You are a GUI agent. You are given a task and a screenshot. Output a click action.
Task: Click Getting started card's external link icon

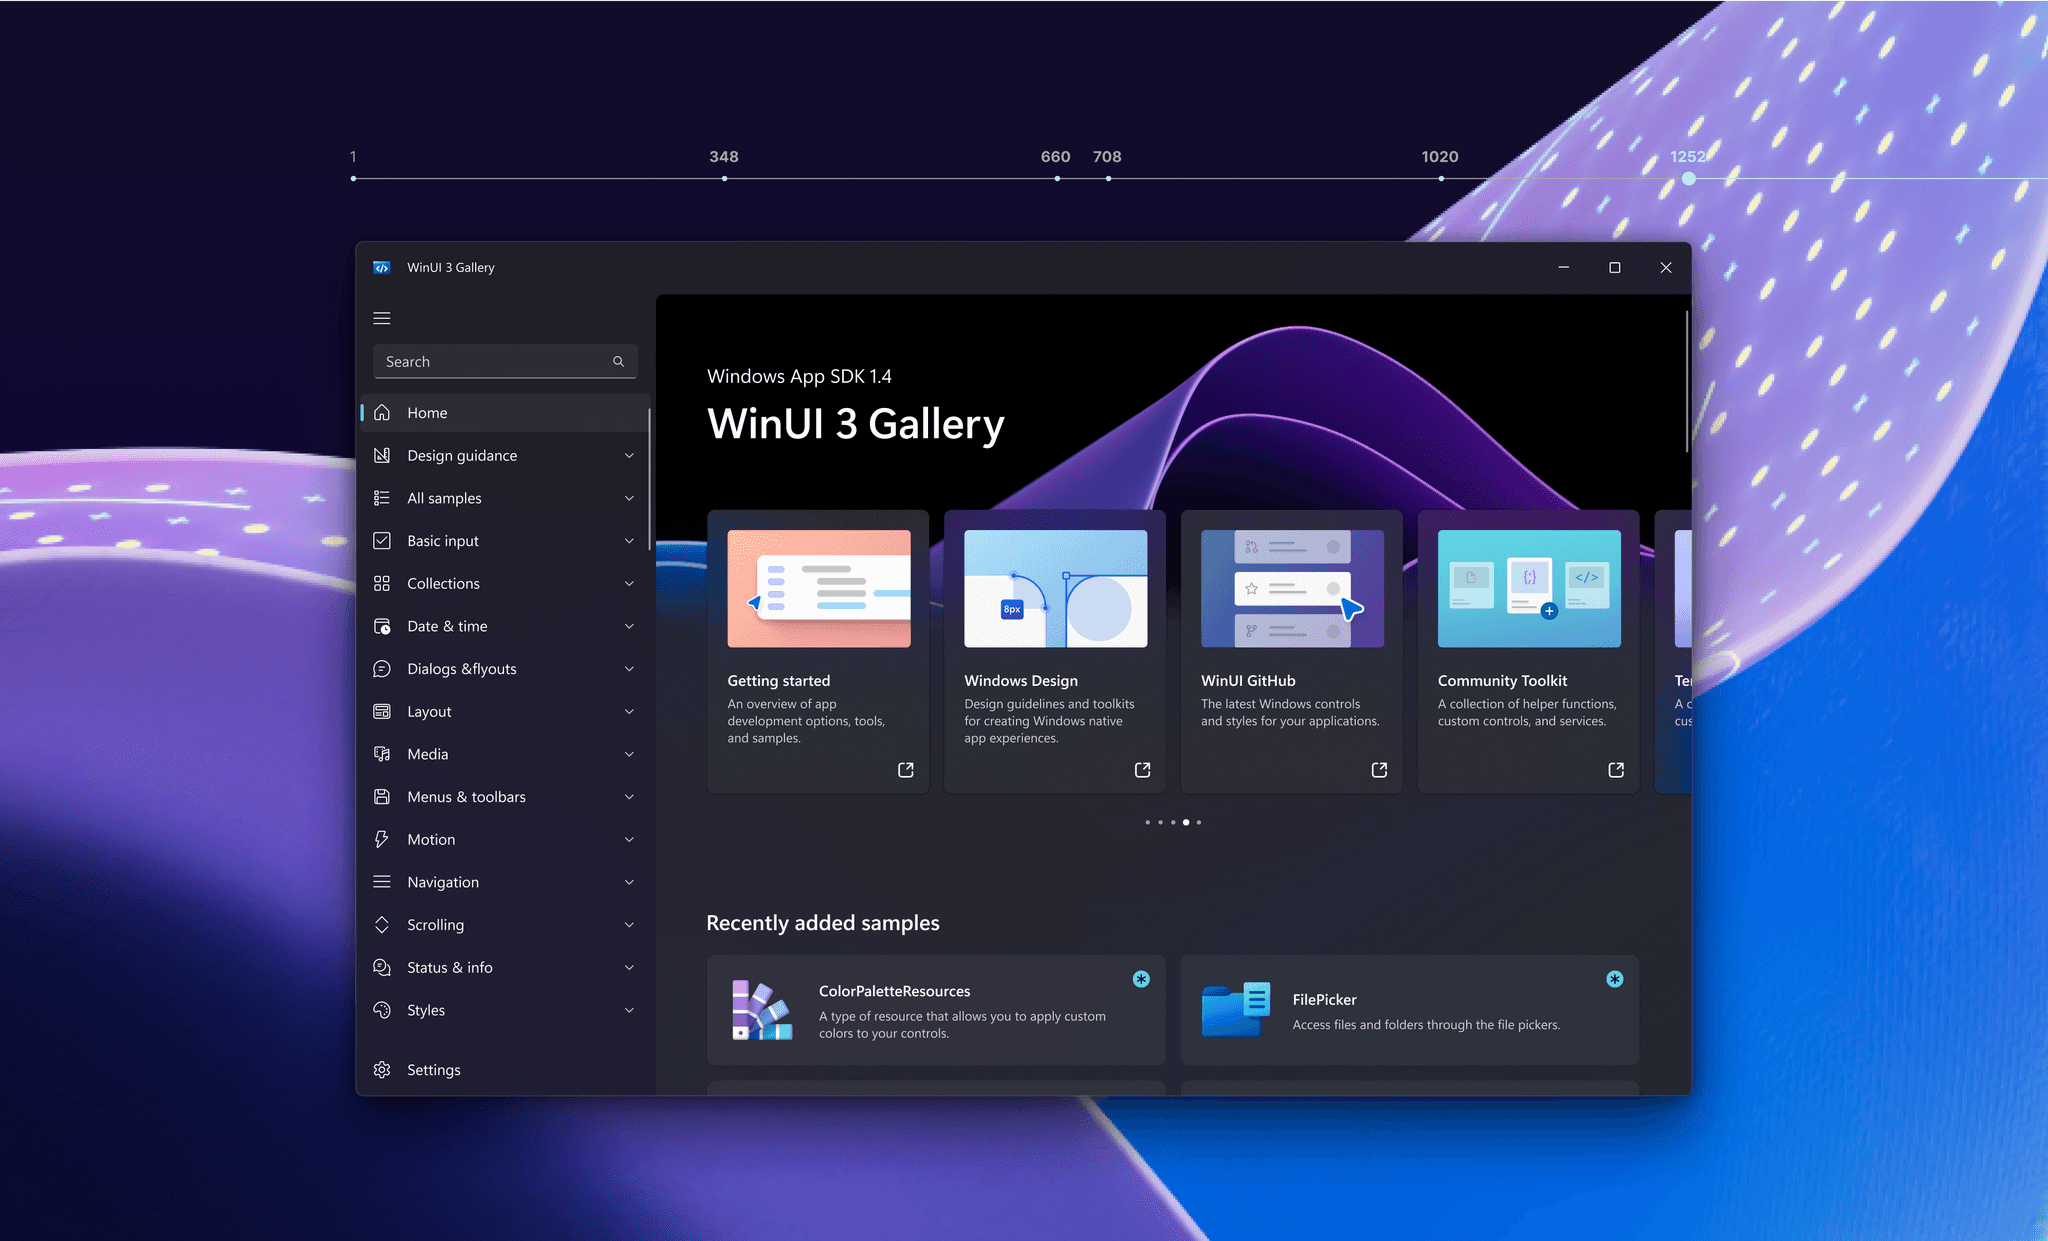coord(905,770)
